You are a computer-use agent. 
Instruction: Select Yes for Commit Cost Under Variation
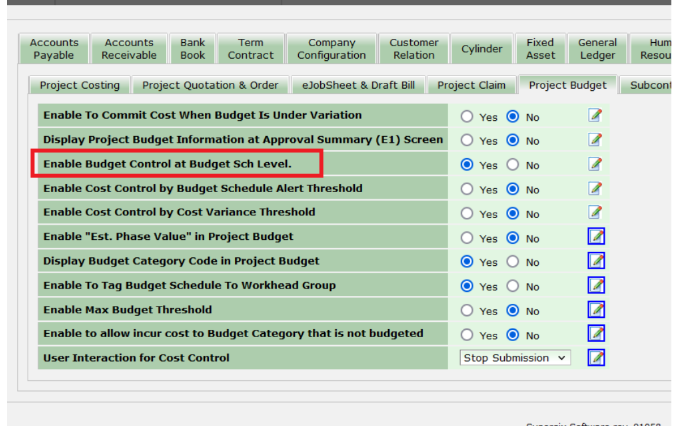pos(467,116)
